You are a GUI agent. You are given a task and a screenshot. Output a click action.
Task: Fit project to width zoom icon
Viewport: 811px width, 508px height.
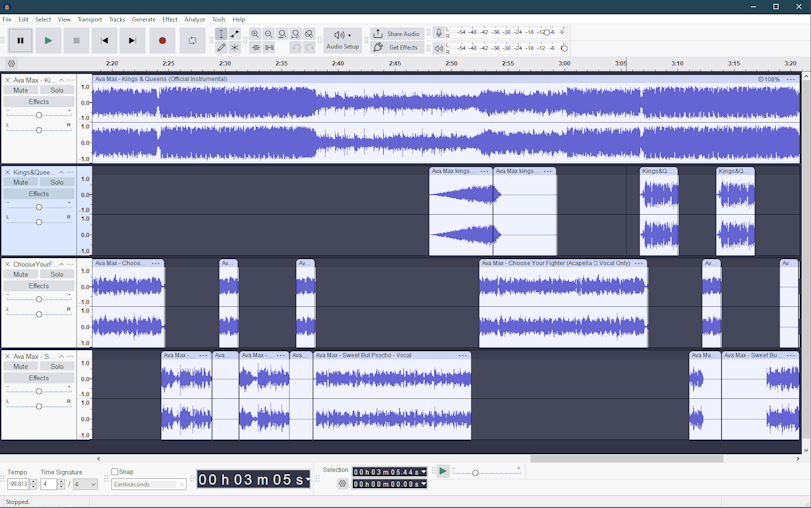pos(296,34)
